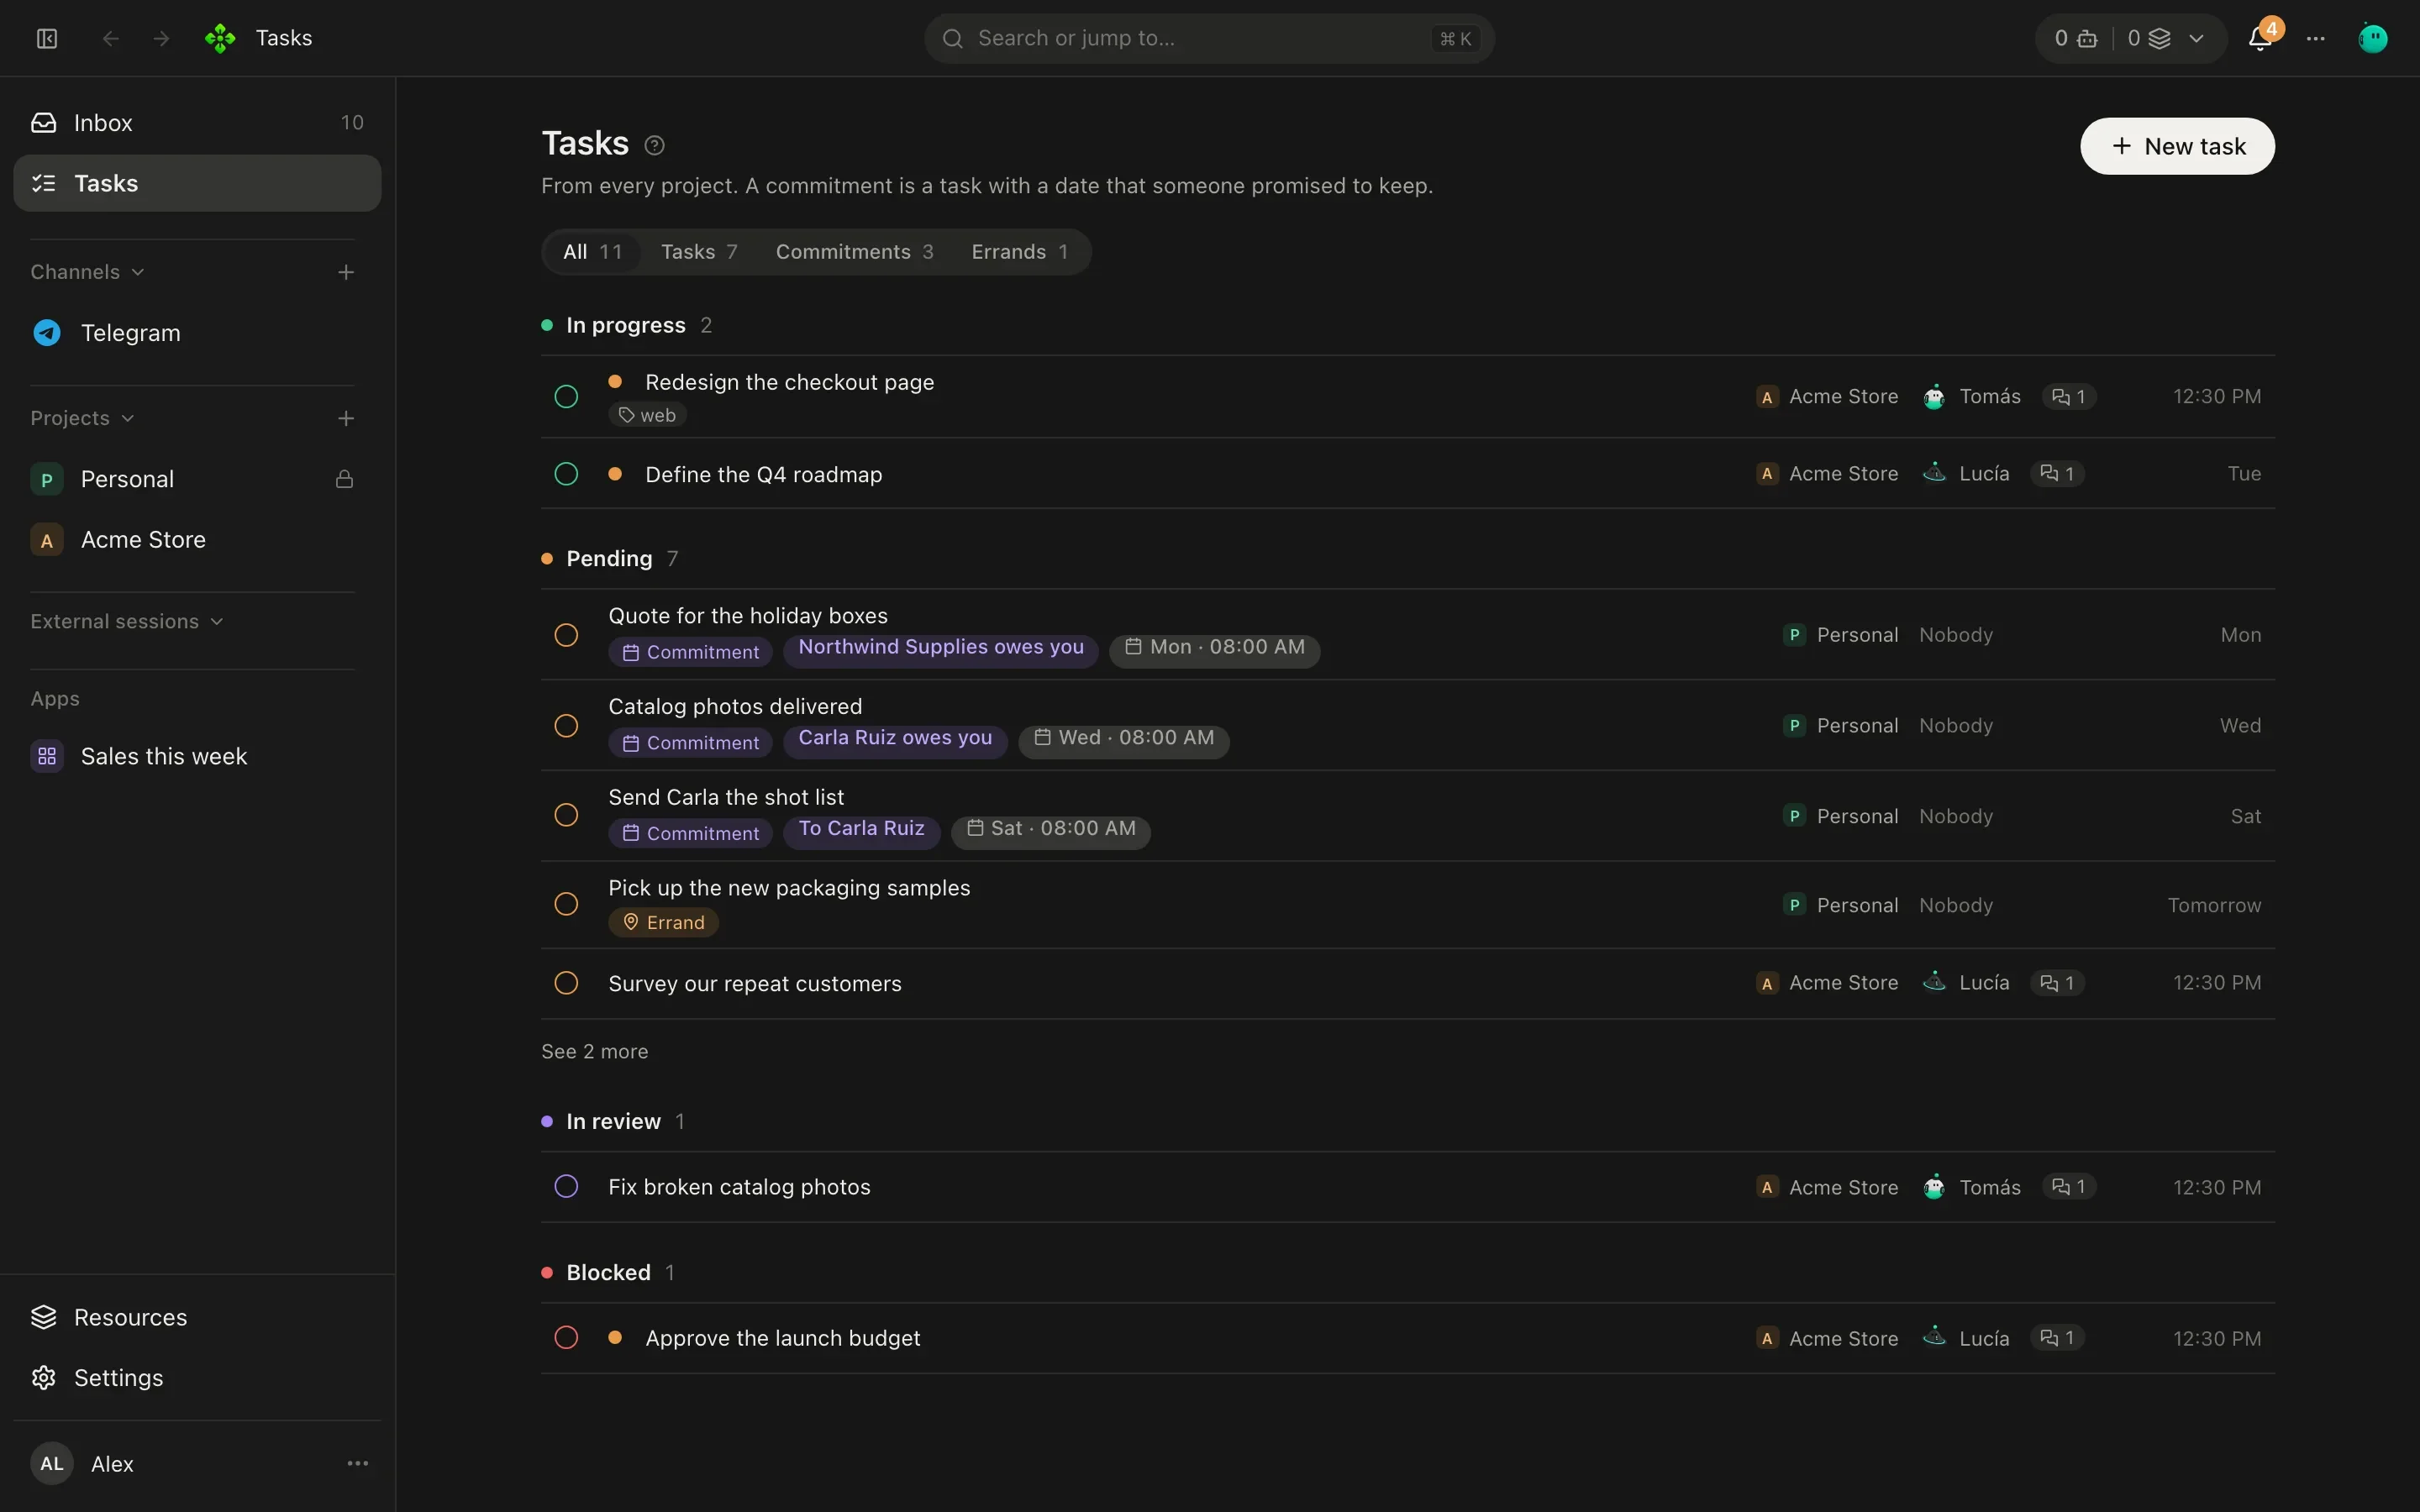Open the Telegram channel

197,333
